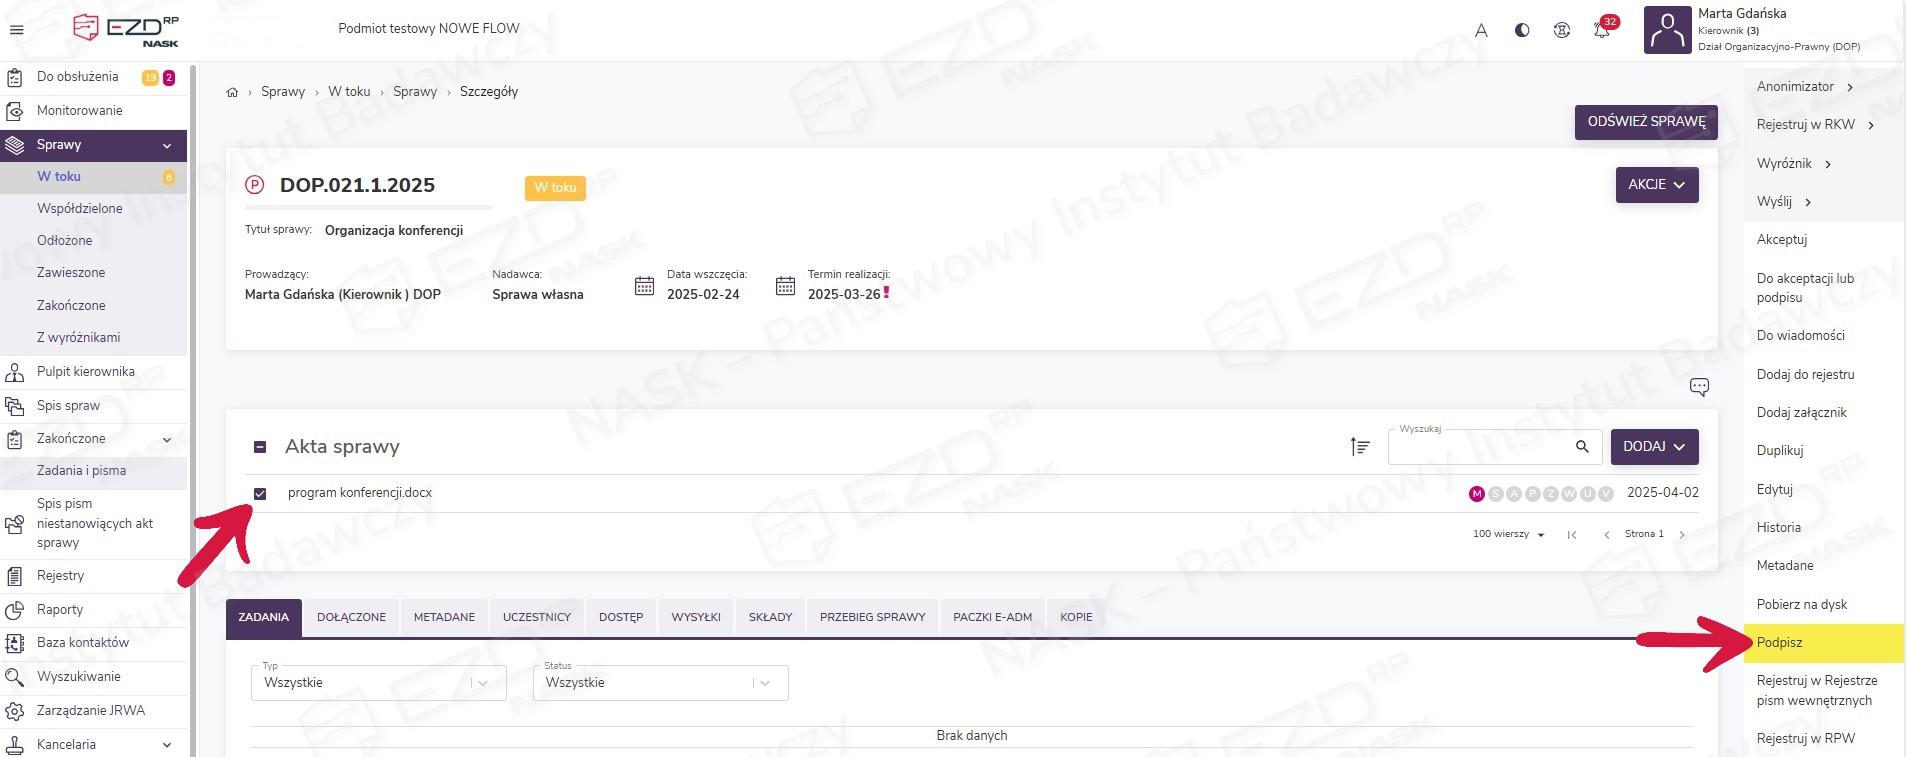The width and height of the screenshot is (1907, 757).
Task: Click the ODŚWIEŻ SPRAWĘ button
Action: 1646,122
